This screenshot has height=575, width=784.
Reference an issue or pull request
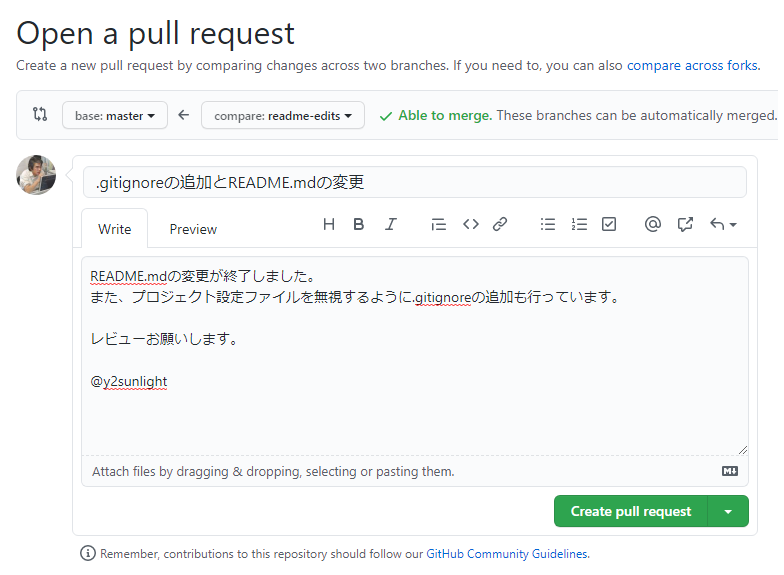[x=685, y=225]
